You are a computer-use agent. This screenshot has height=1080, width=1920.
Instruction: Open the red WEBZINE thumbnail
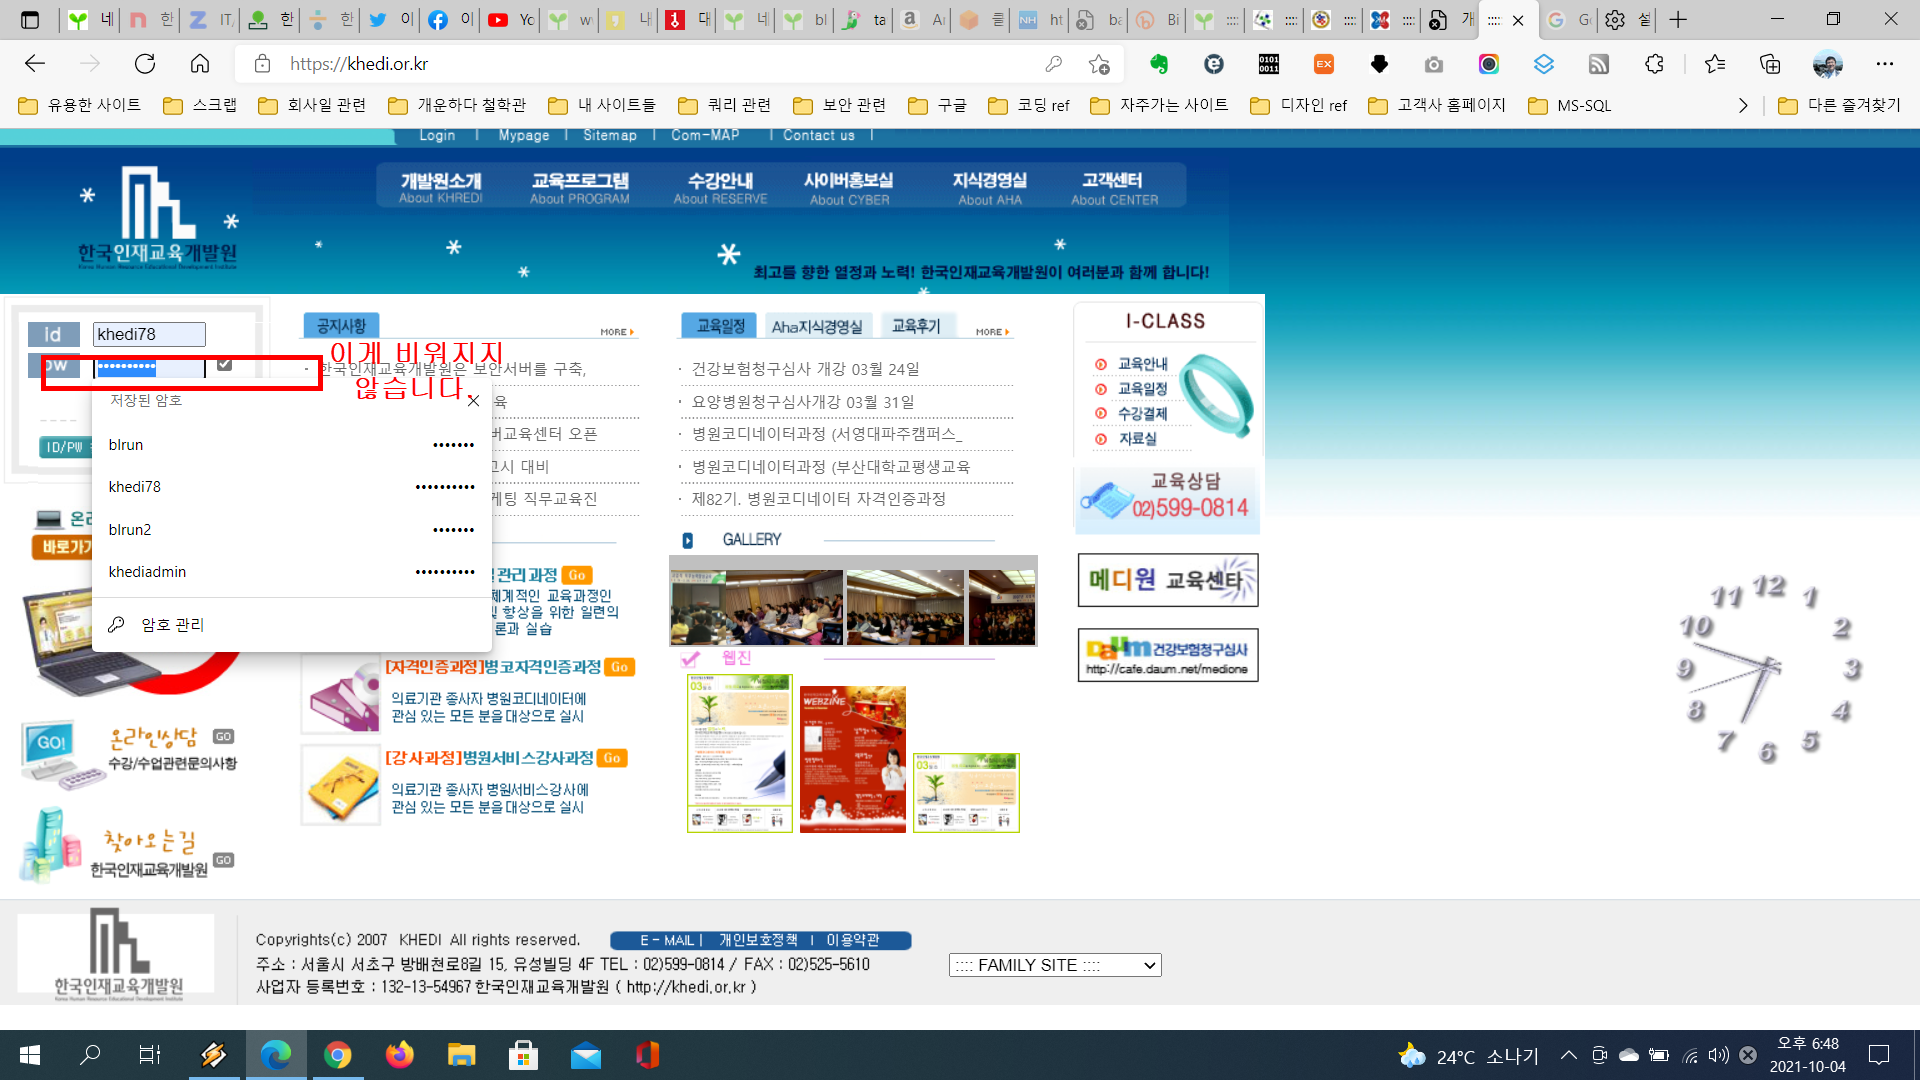852,759
